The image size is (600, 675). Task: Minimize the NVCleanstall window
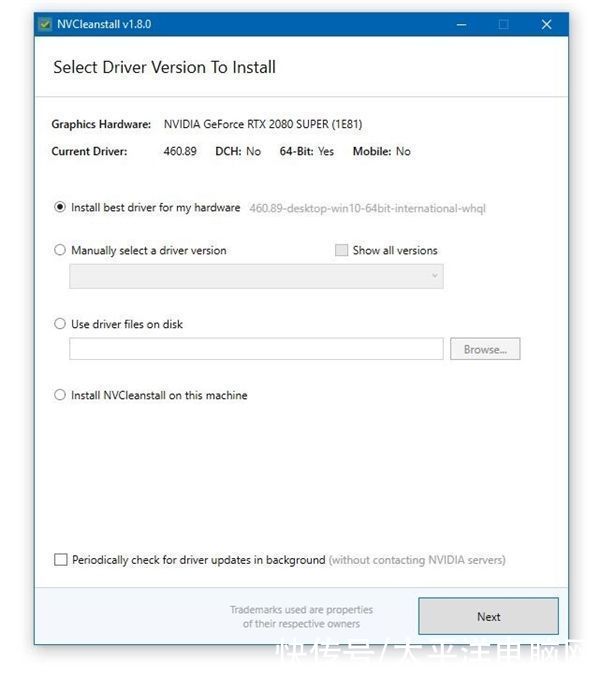[x=461, y=25]
